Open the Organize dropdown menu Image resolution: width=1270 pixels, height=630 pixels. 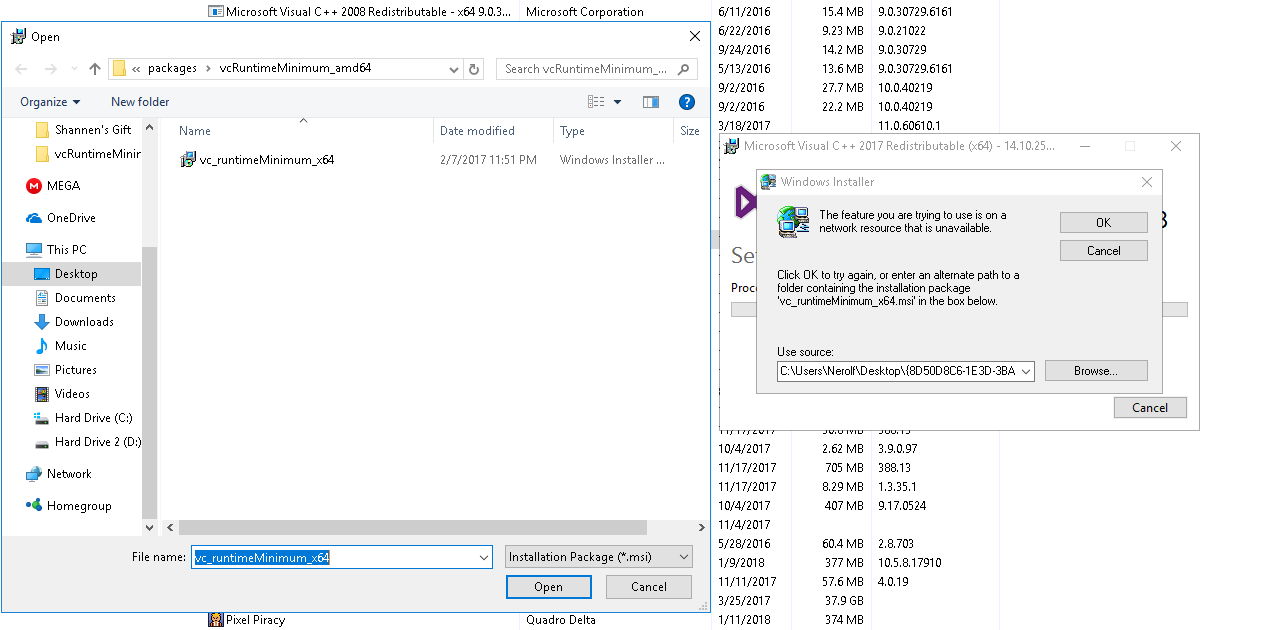click(x=50, y=102)
